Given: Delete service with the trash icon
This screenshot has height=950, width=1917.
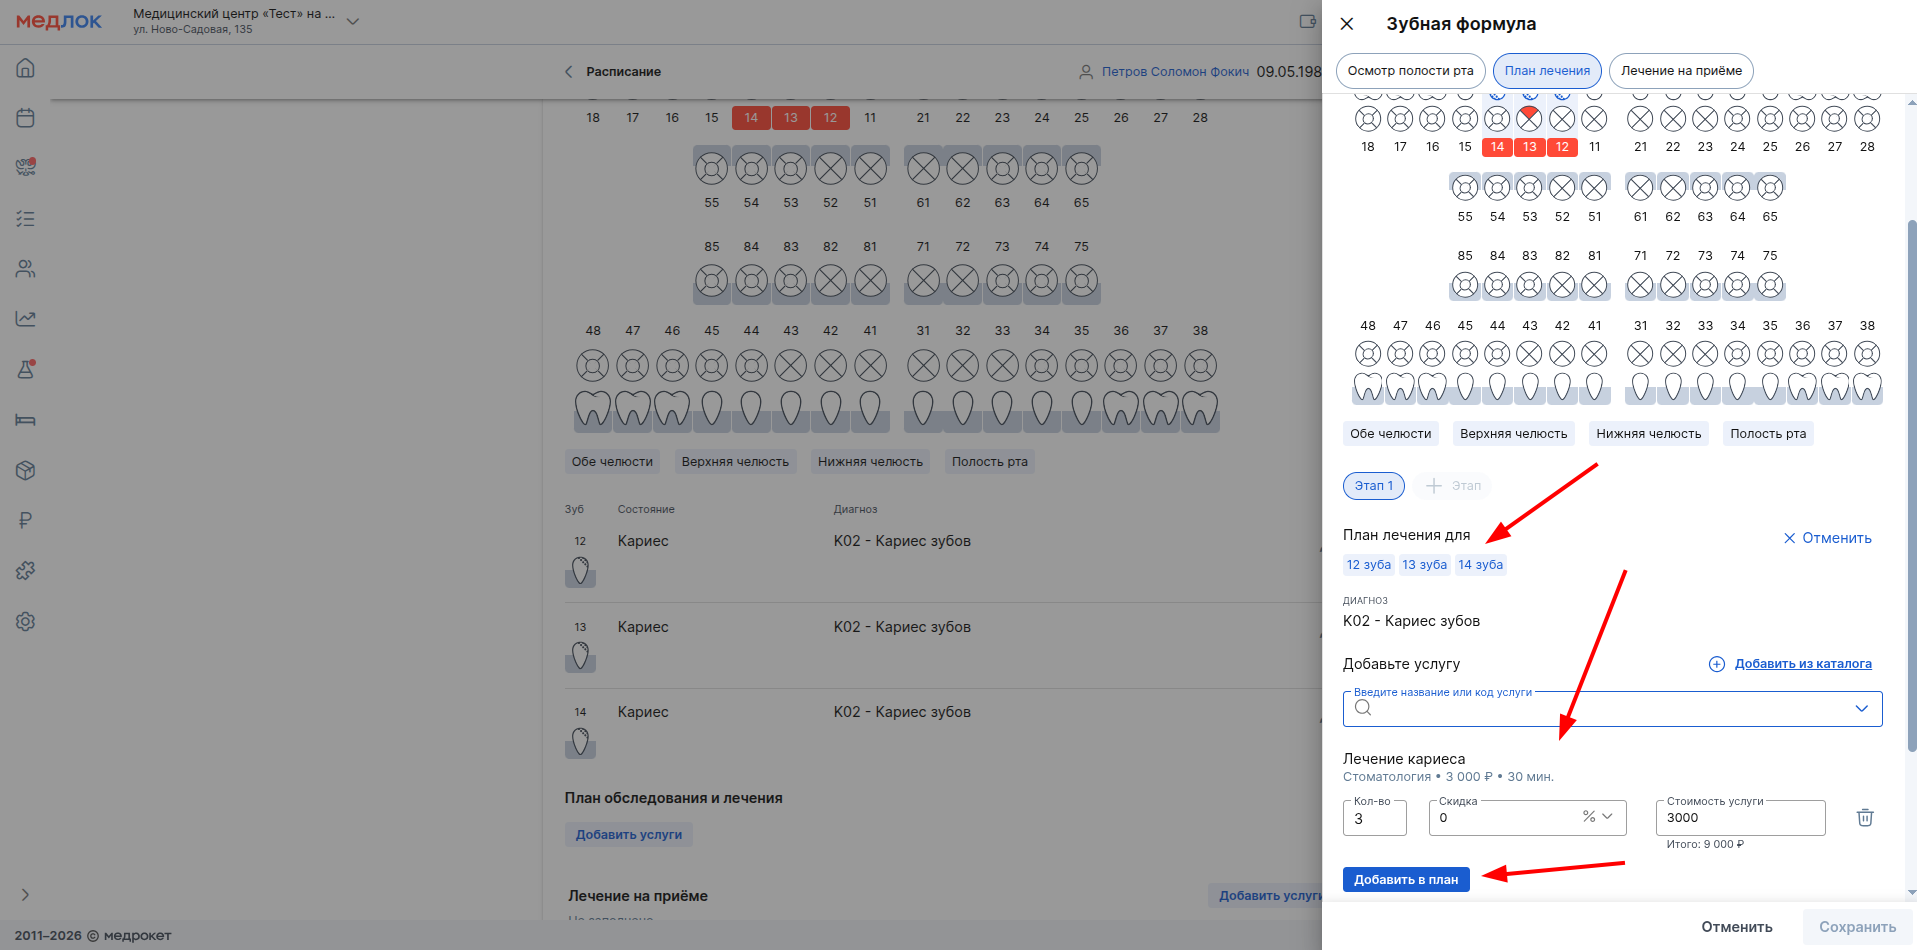Looking at the screenshot, I should point(1865,818).
